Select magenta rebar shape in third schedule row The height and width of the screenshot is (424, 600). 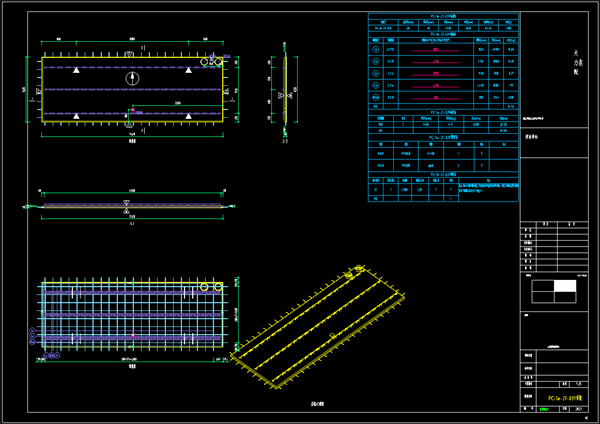click(x=435, y=74)
